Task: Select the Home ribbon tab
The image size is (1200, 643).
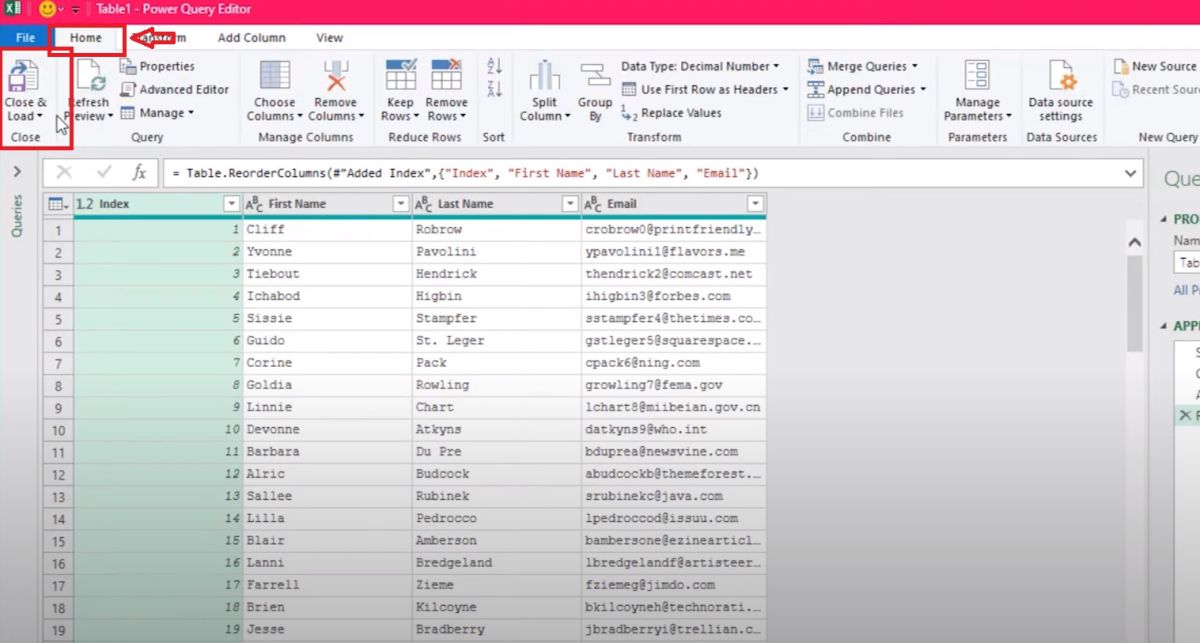Action: point(86,38)
